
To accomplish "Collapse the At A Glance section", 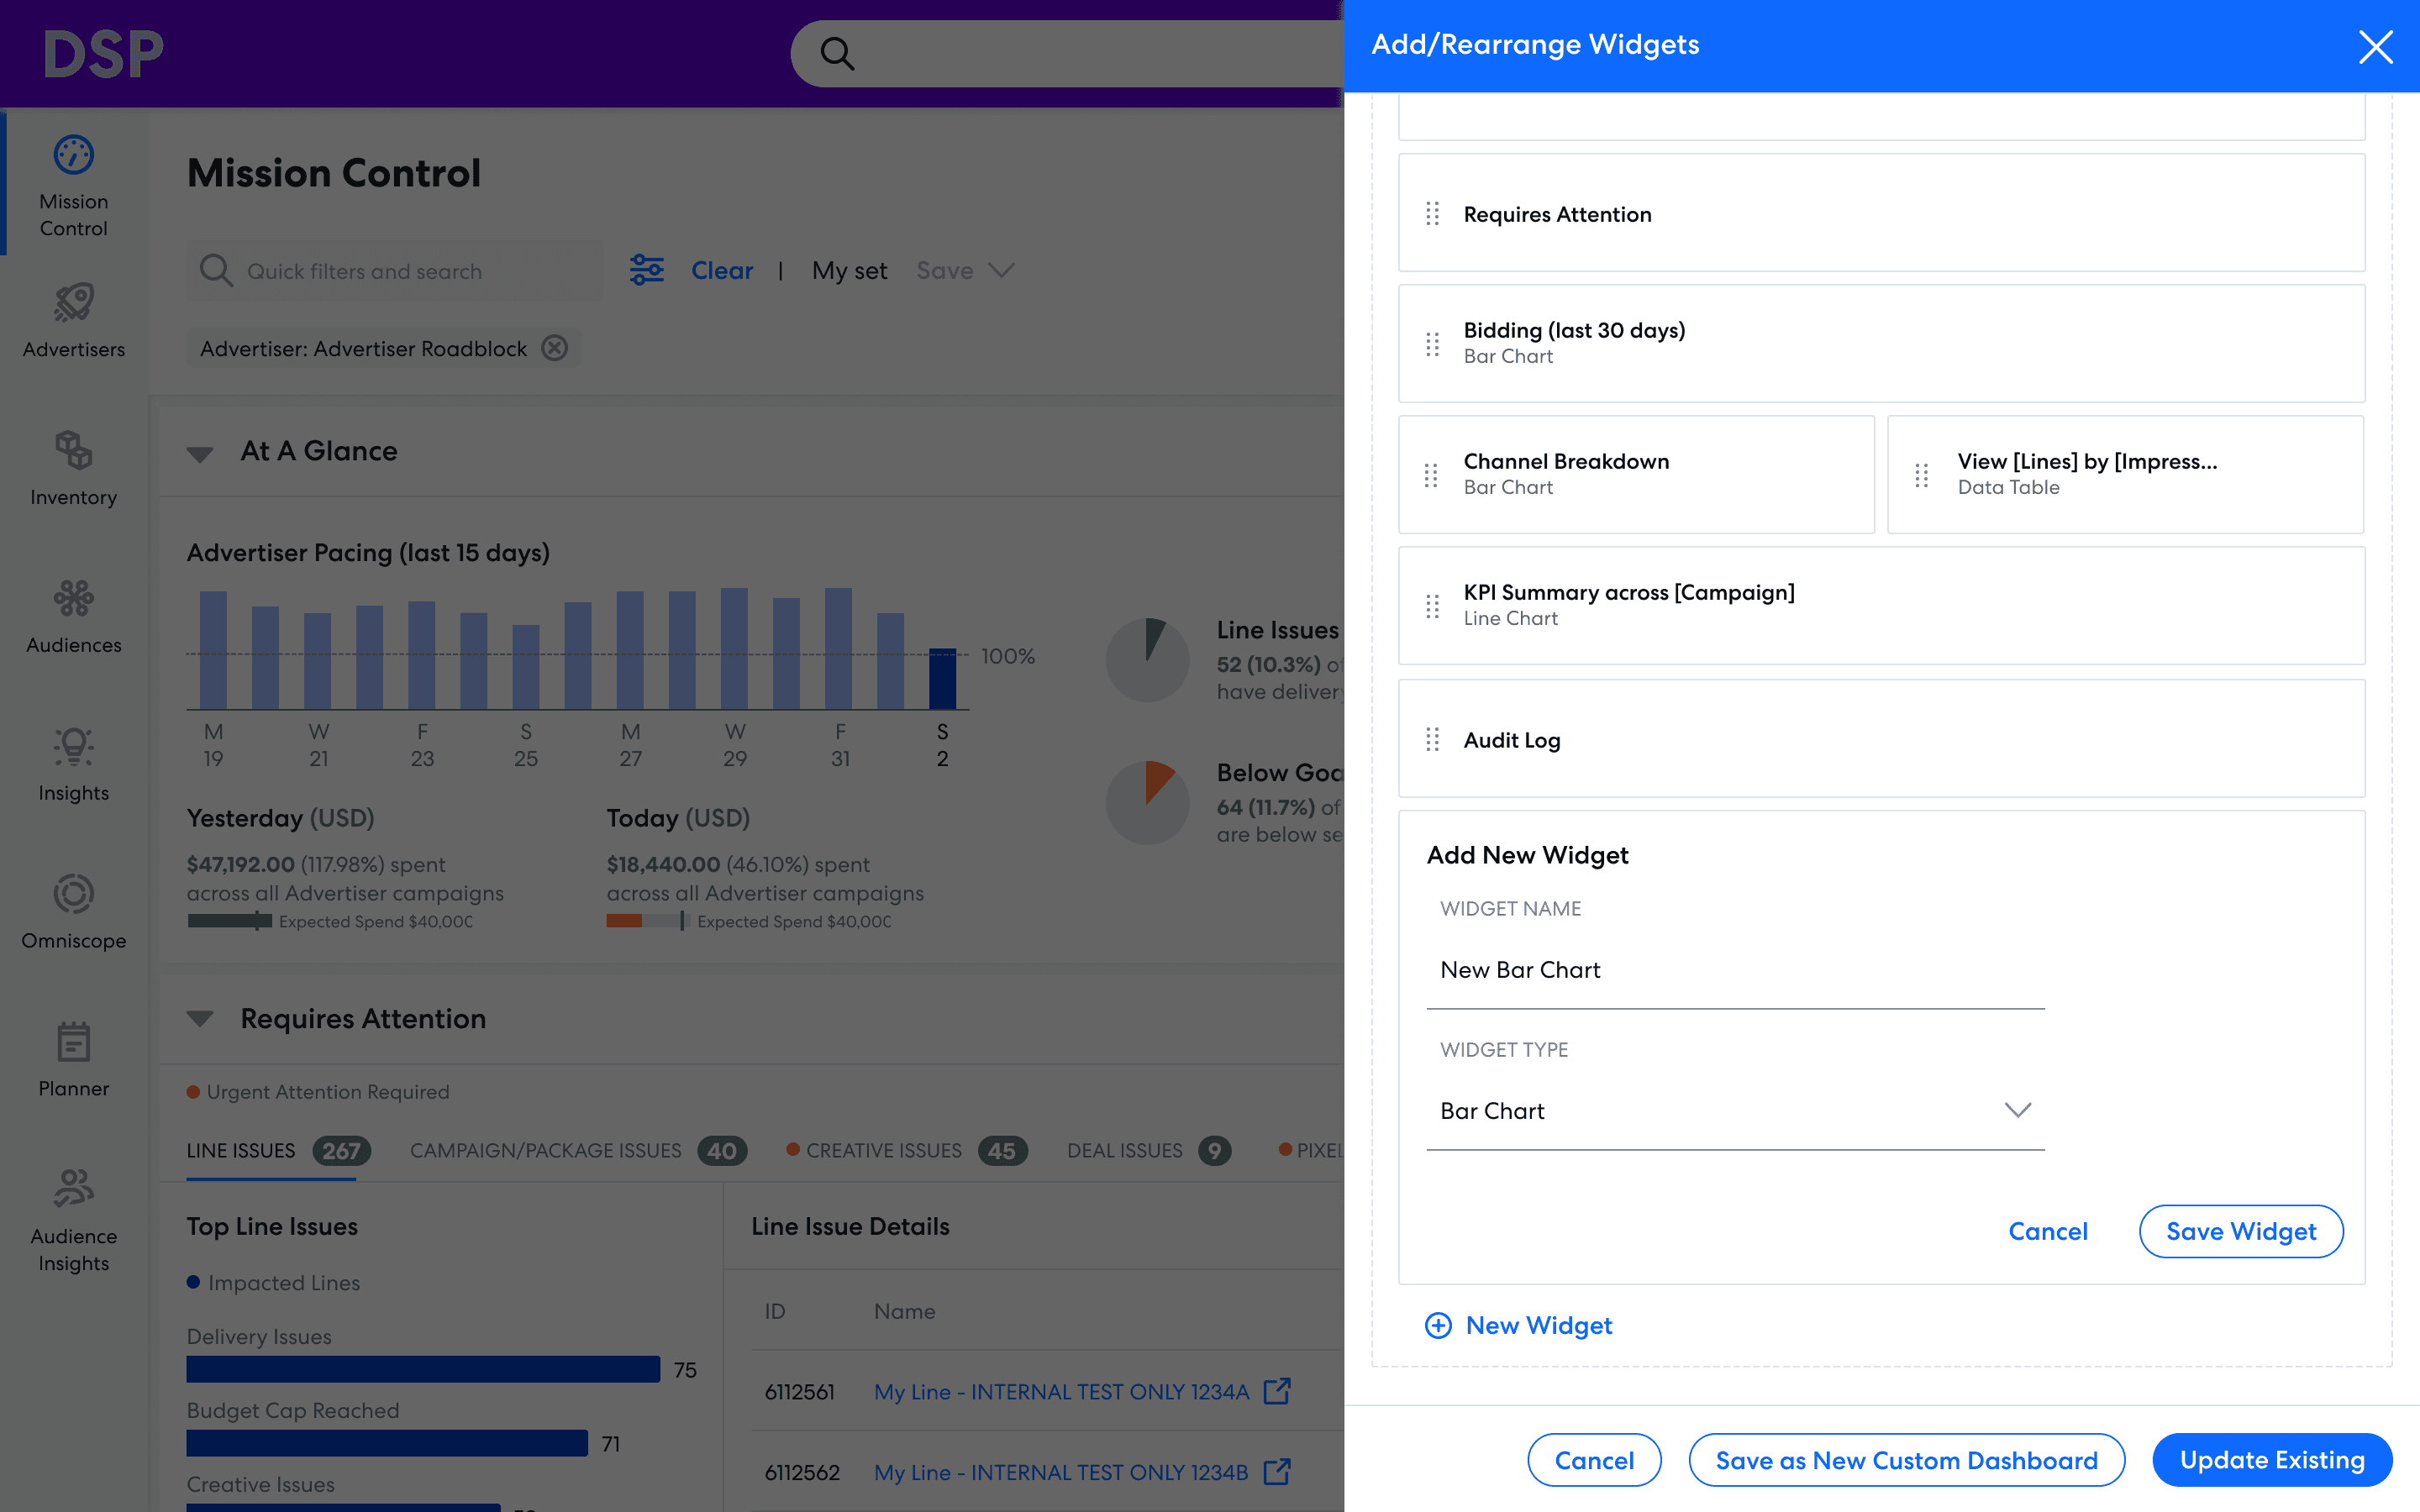I will (200, 453).
